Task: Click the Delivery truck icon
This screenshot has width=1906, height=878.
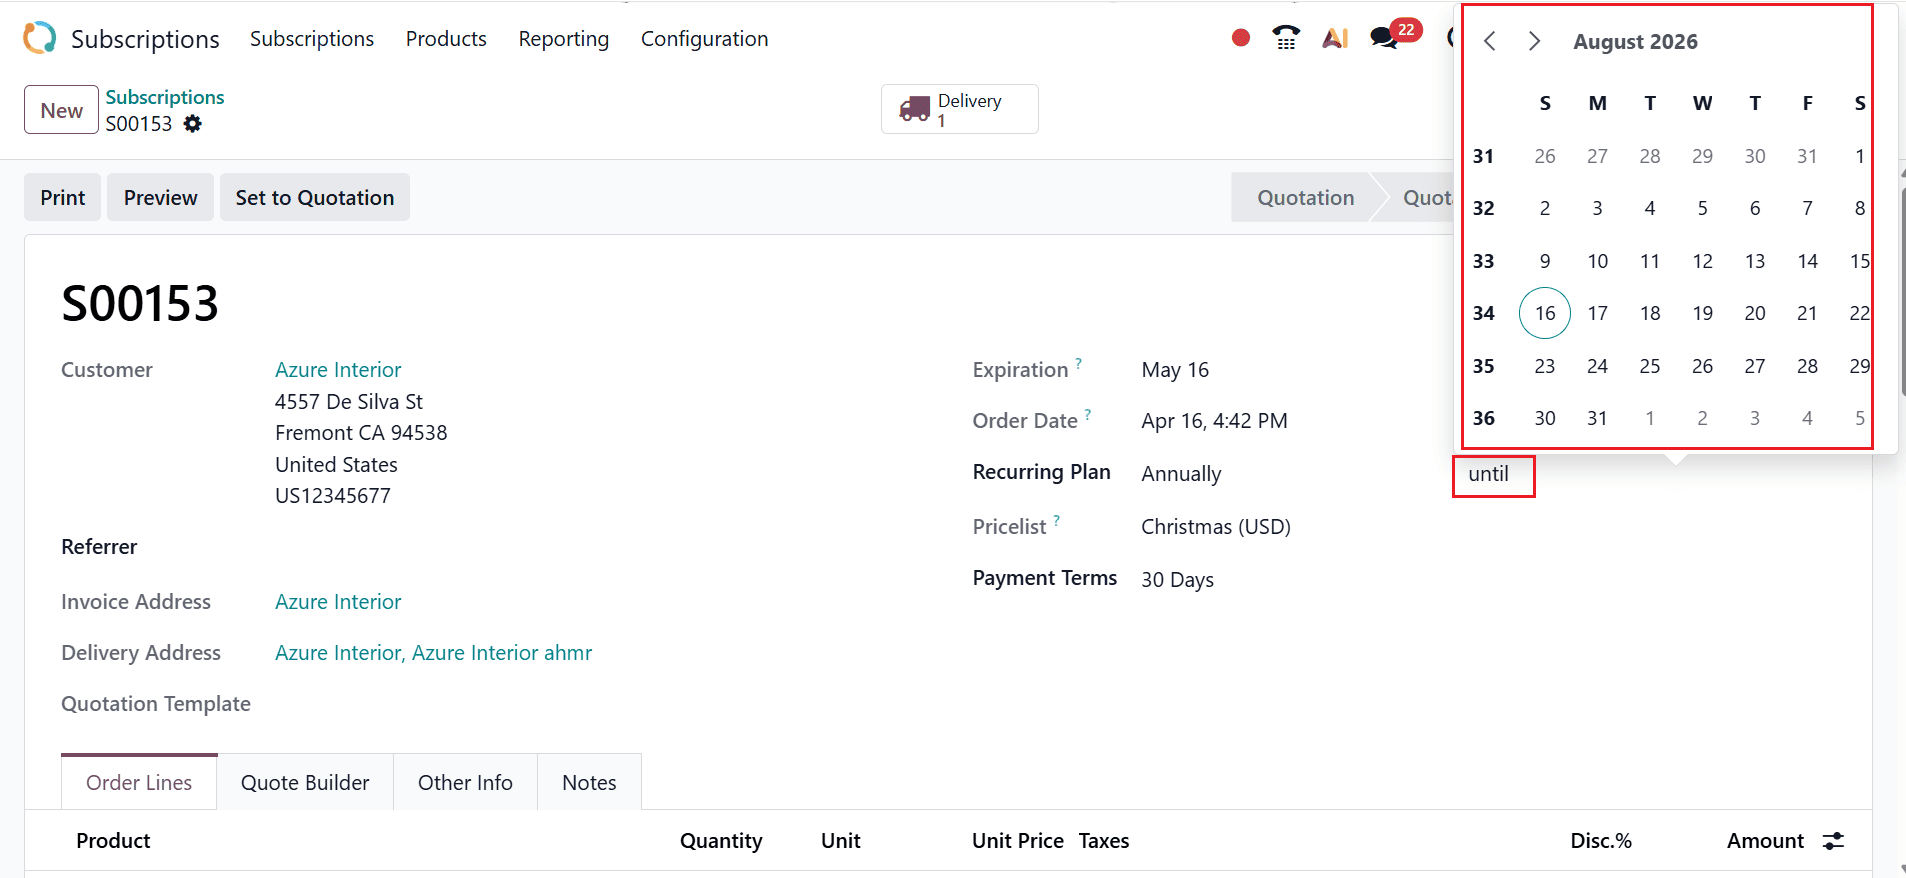Action: pos(914,109)
